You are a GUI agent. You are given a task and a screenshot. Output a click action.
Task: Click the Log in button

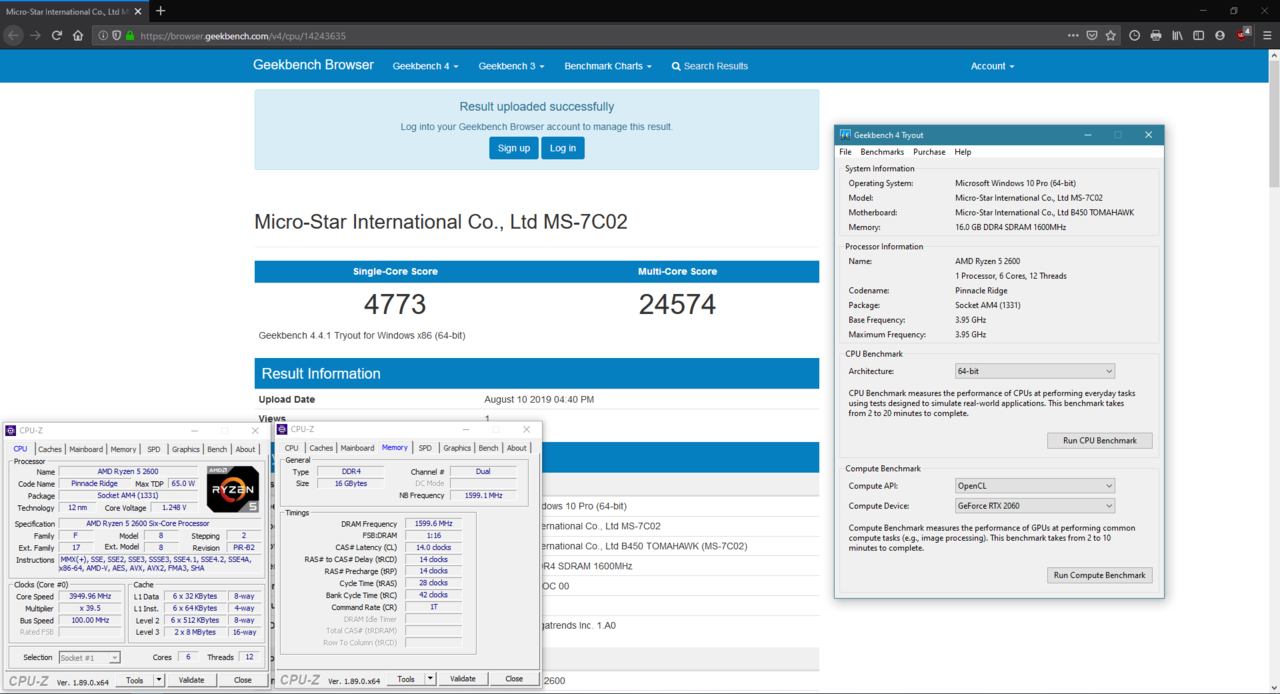coord(563,148)
